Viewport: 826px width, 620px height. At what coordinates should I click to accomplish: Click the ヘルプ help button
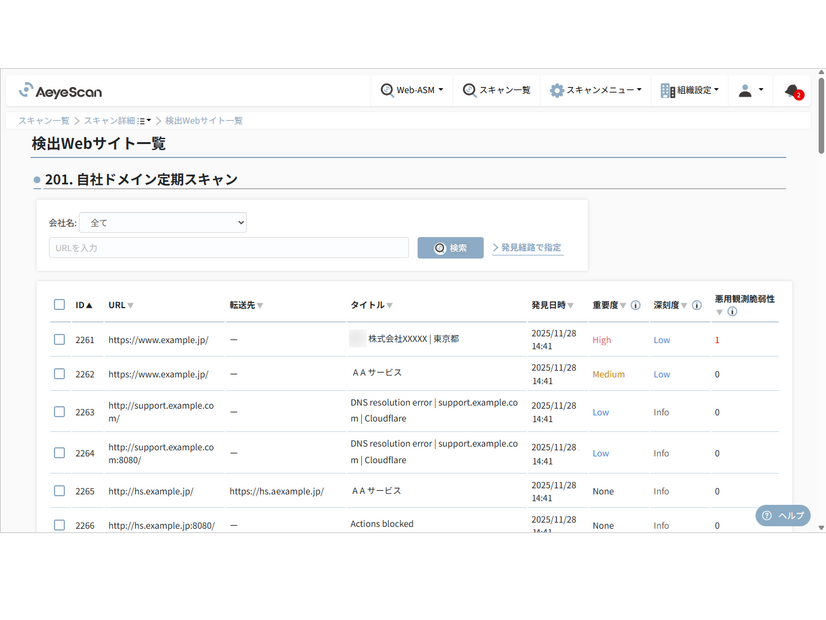pos(782,515)
